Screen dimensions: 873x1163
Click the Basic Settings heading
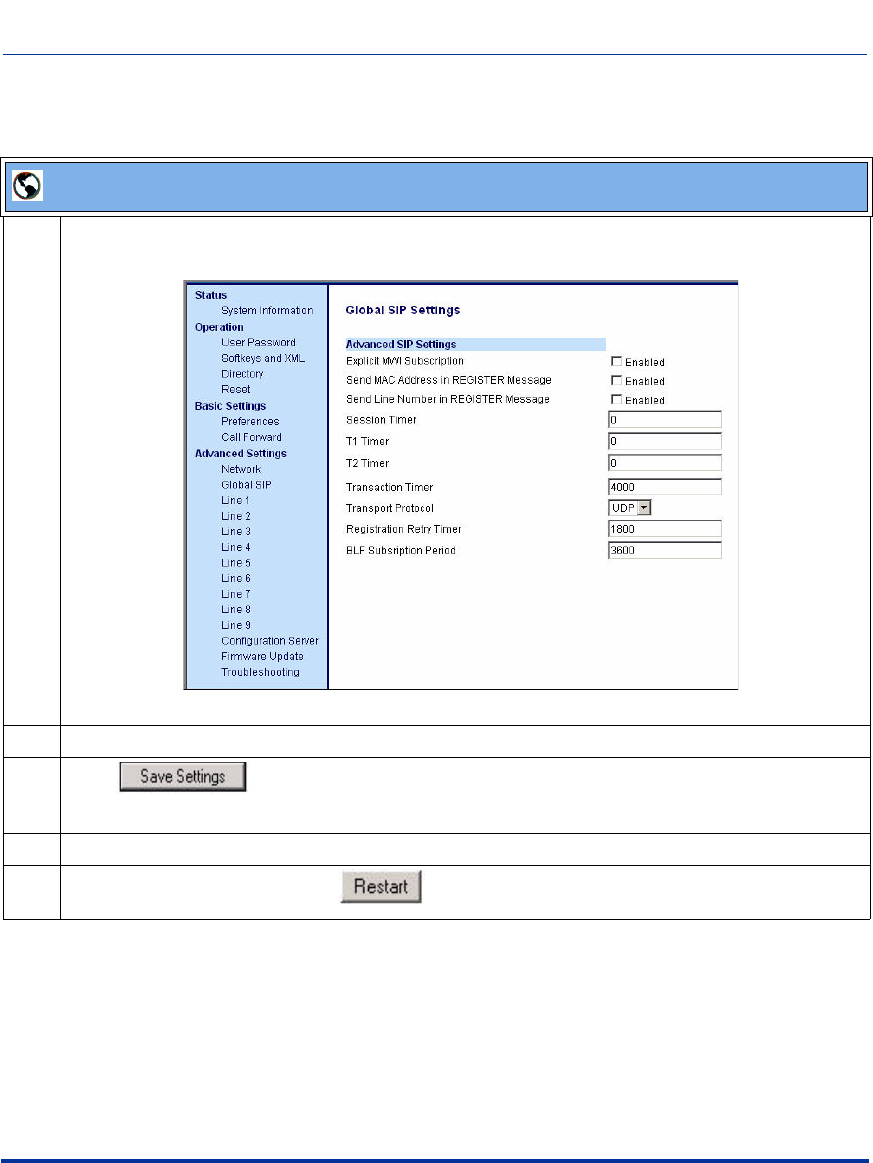(230, 406)
